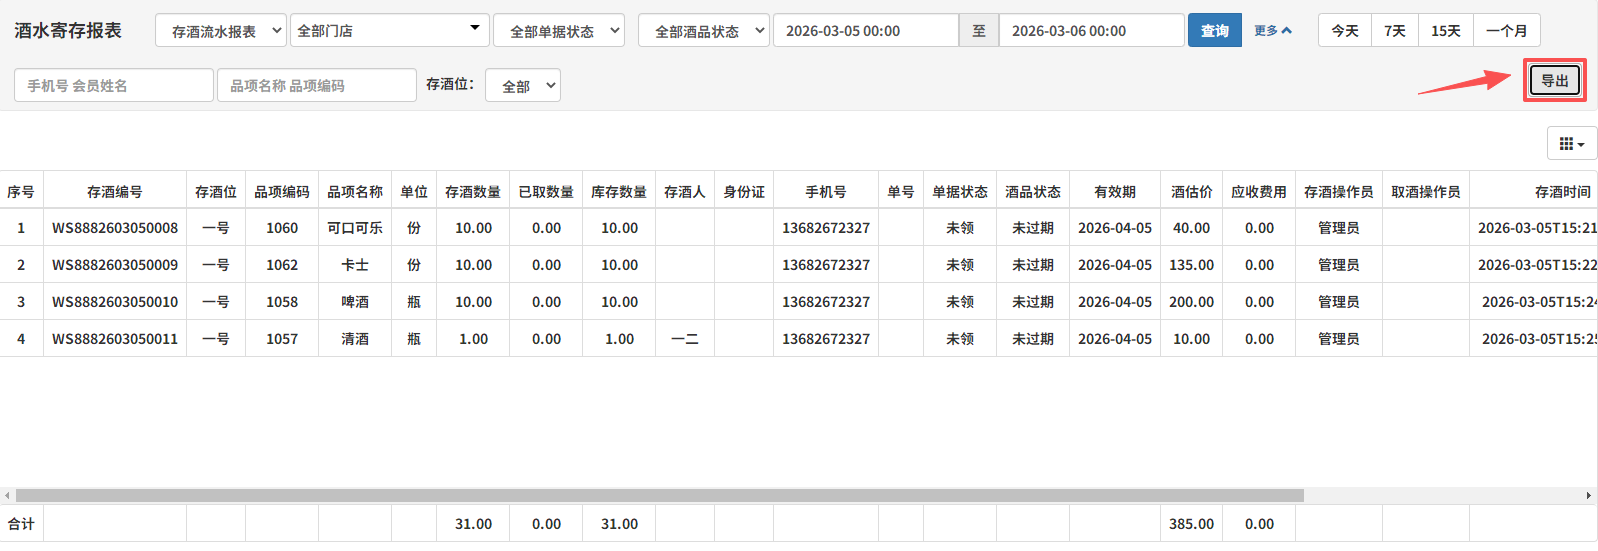Choose the 15天 quick range
Viewport: 1598px width, 551px height.
(x=1445, y=31)
